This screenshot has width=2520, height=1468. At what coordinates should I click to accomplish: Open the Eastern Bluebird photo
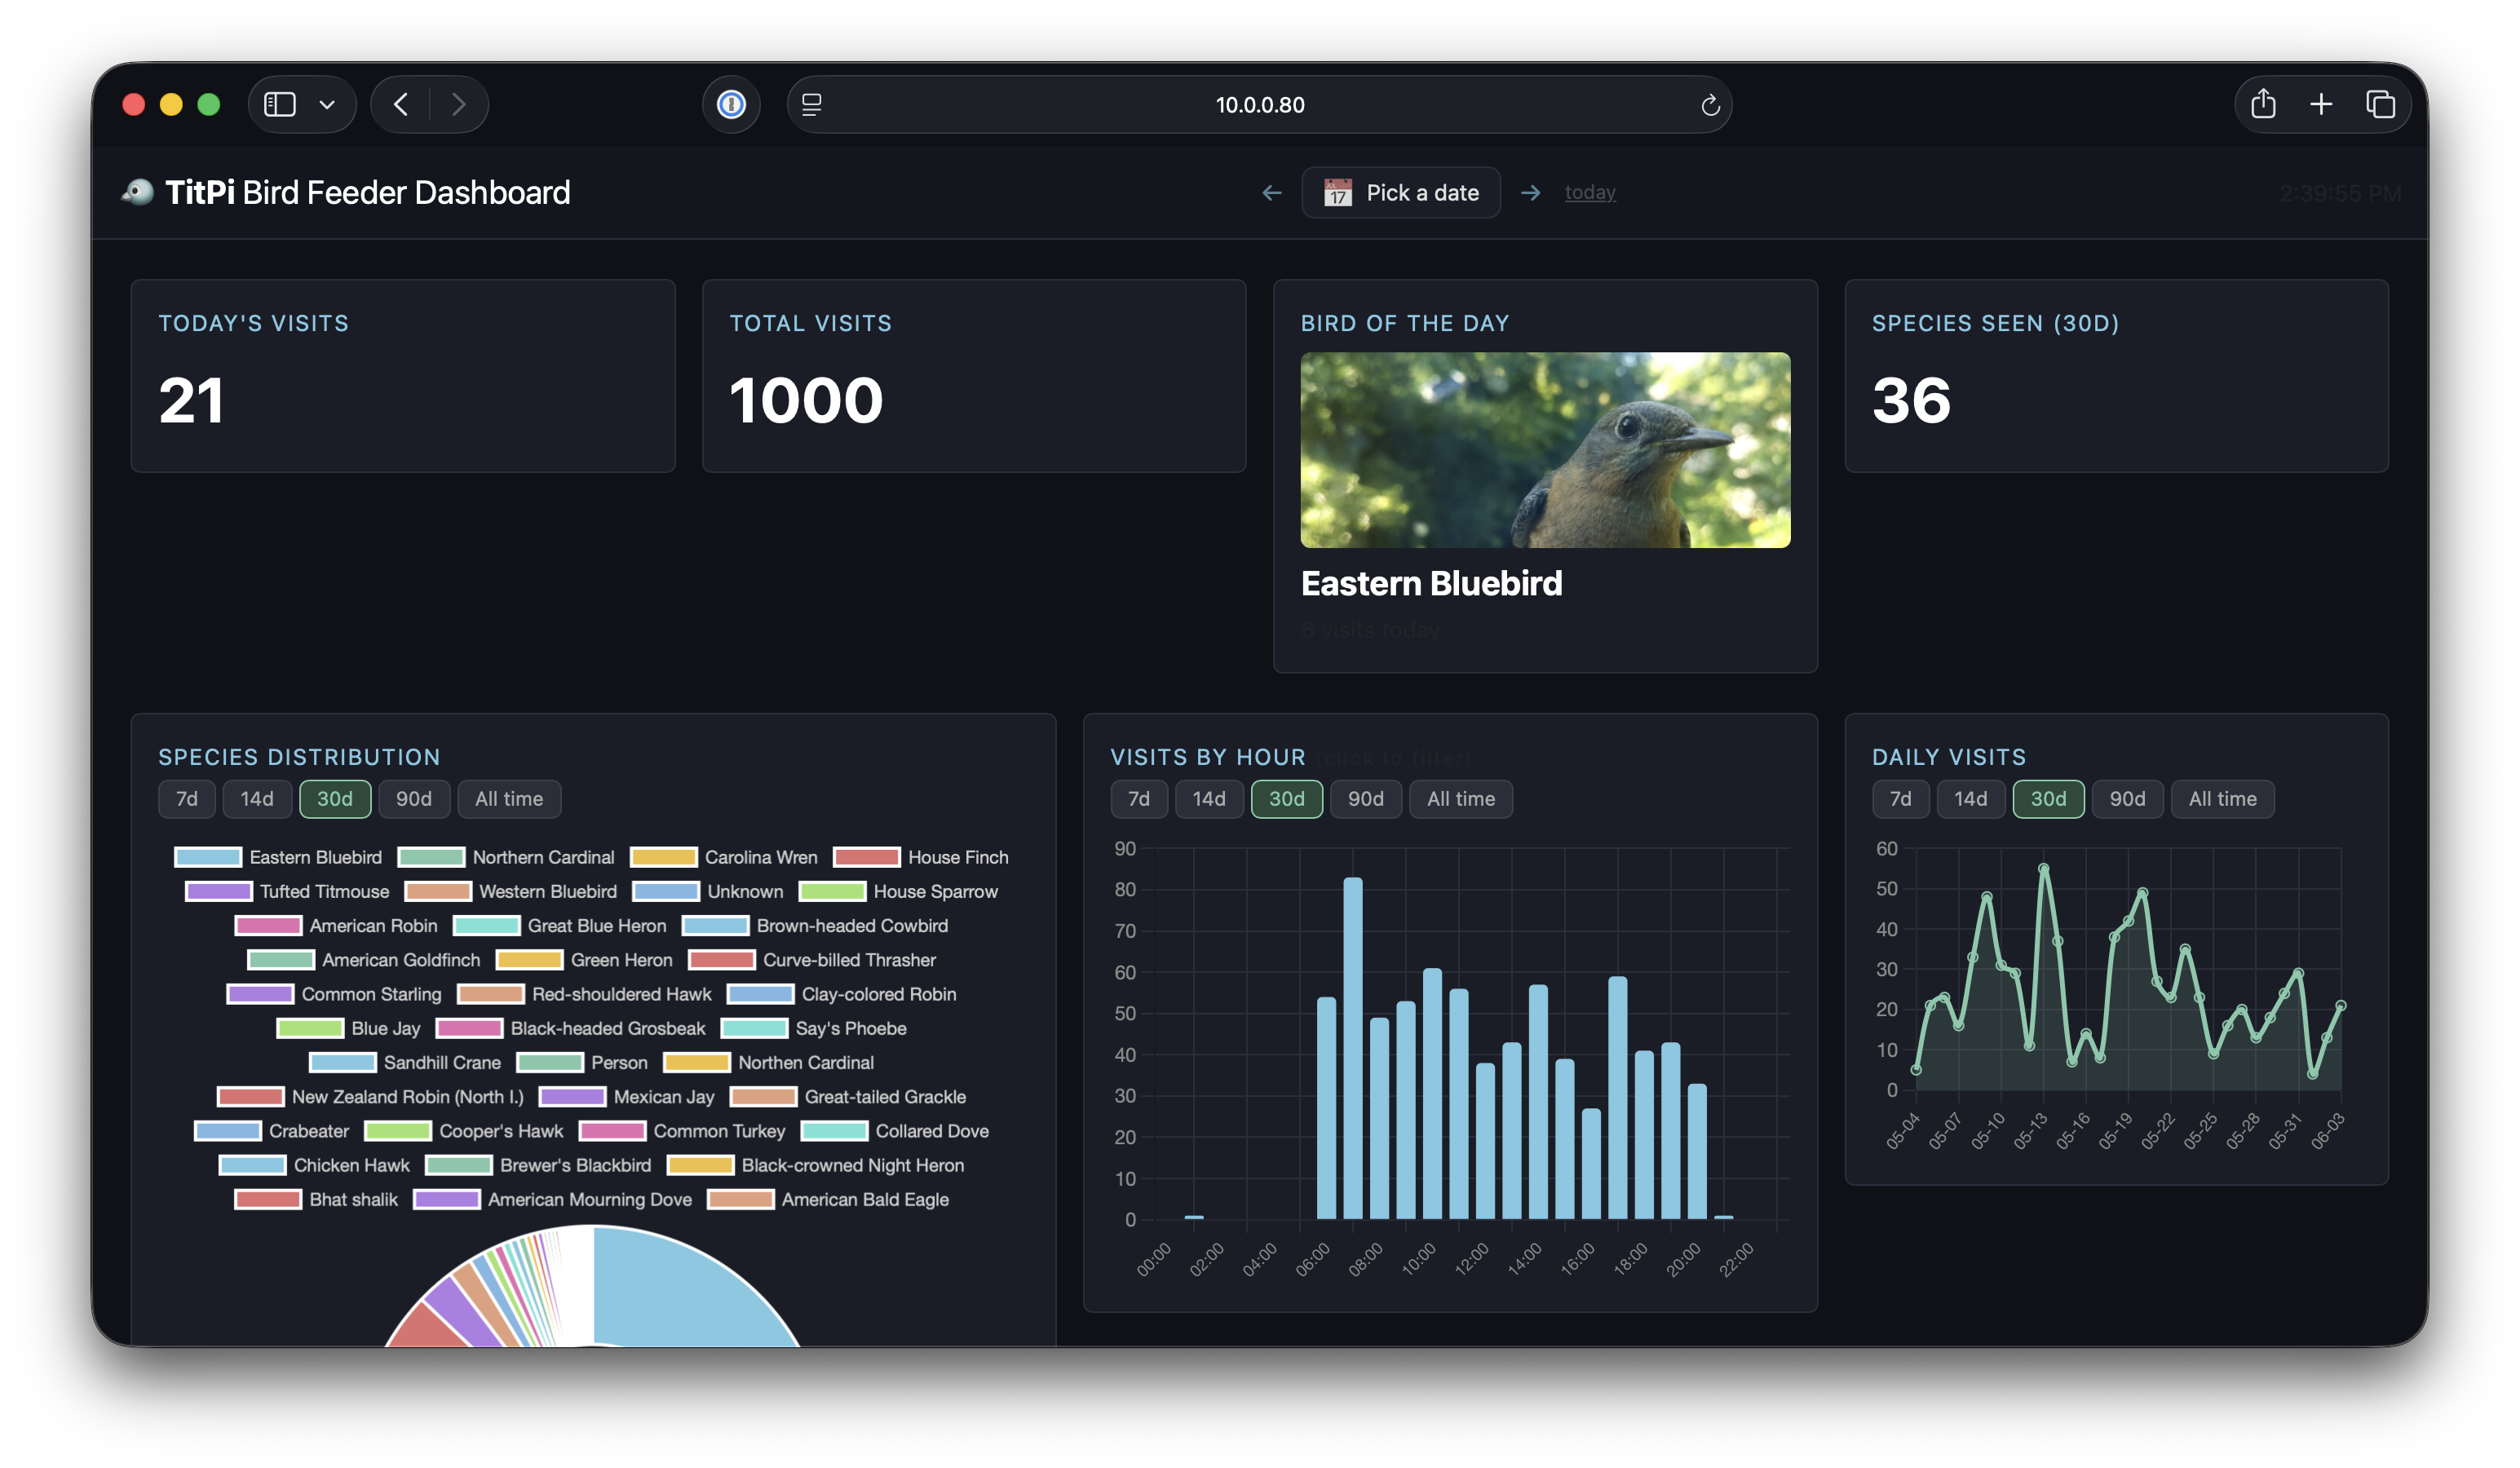pos(1545,449)
